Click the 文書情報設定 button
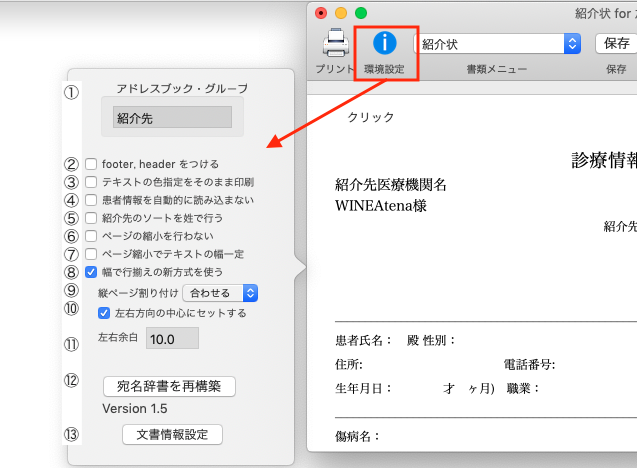This screenshot has width=637, height=468. tap(172, 434)
